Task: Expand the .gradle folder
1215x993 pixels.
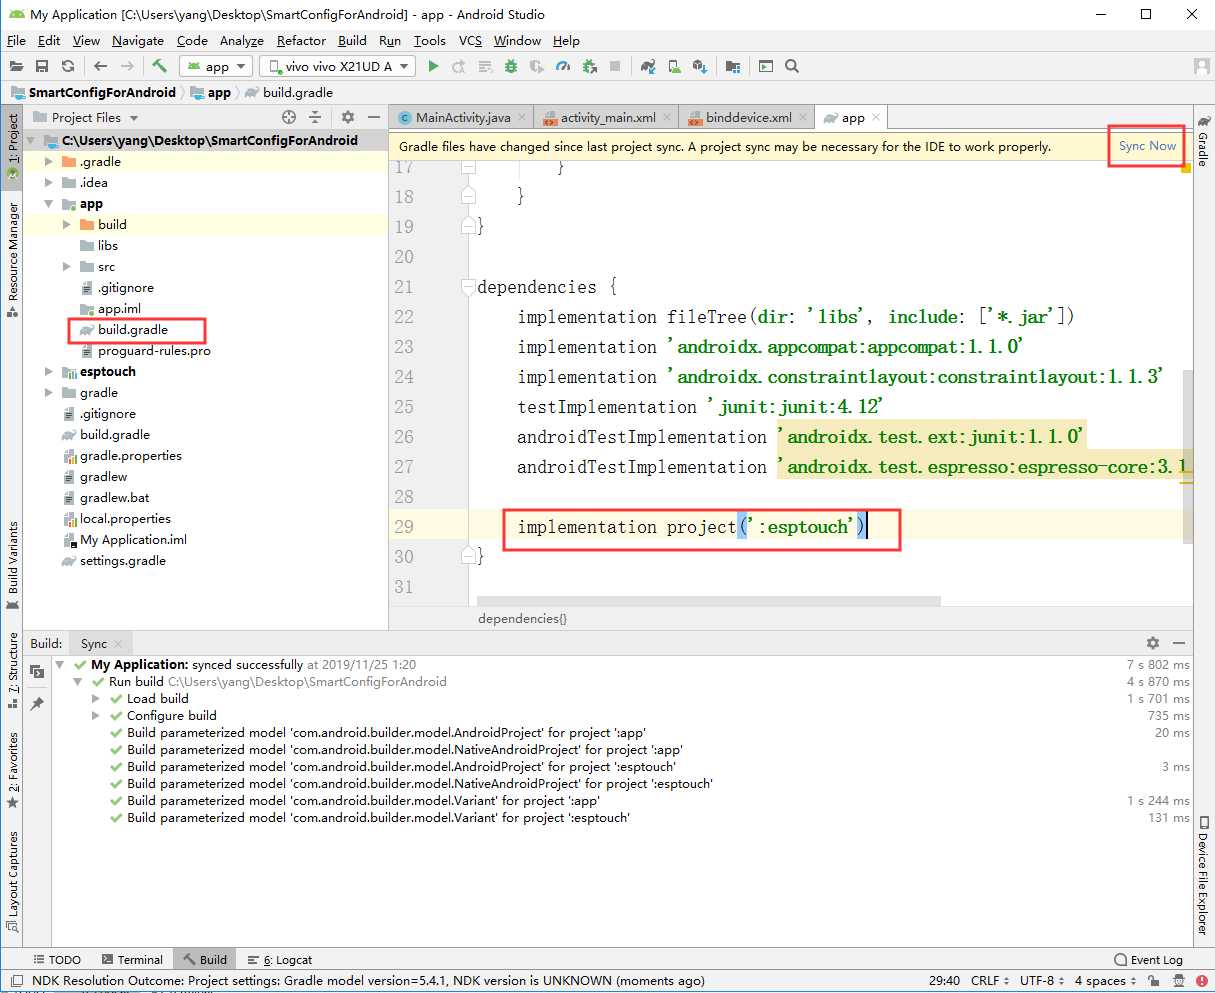Action: point(48,161)
